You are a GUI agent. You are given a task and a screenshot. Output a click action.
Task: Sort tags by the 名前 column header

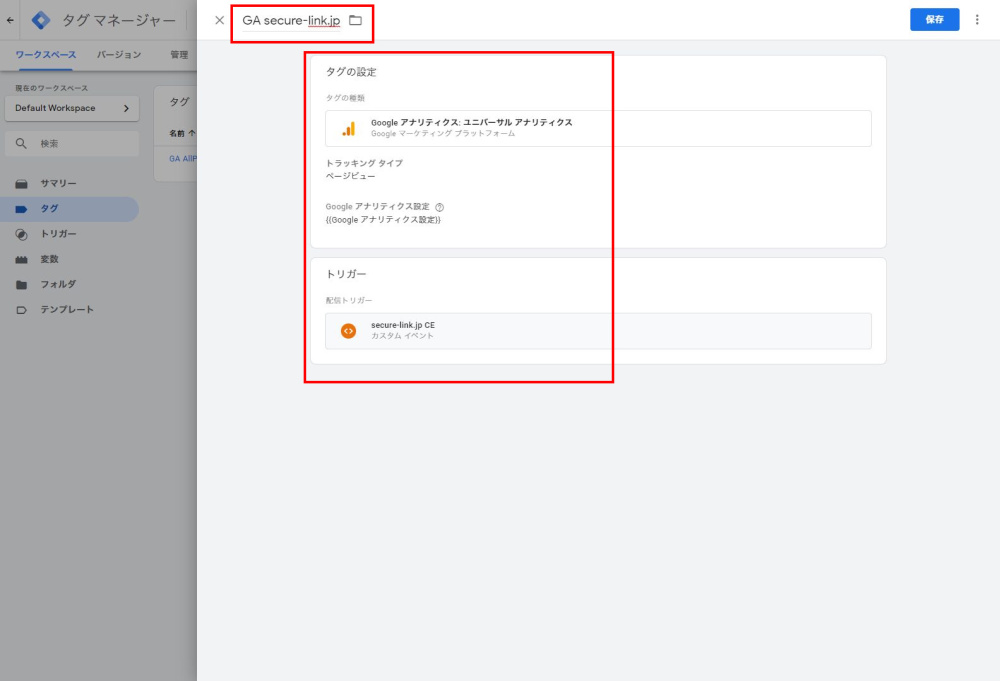(x=182, y=133)
